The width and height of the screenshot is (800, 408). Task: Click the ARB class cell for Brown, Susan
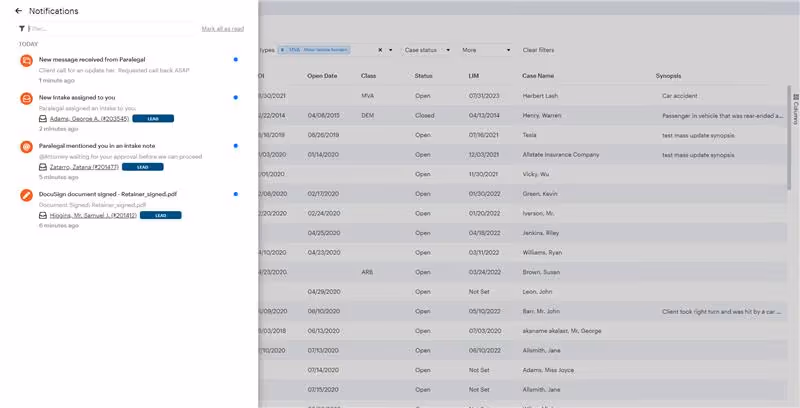(x=367, y=272)
